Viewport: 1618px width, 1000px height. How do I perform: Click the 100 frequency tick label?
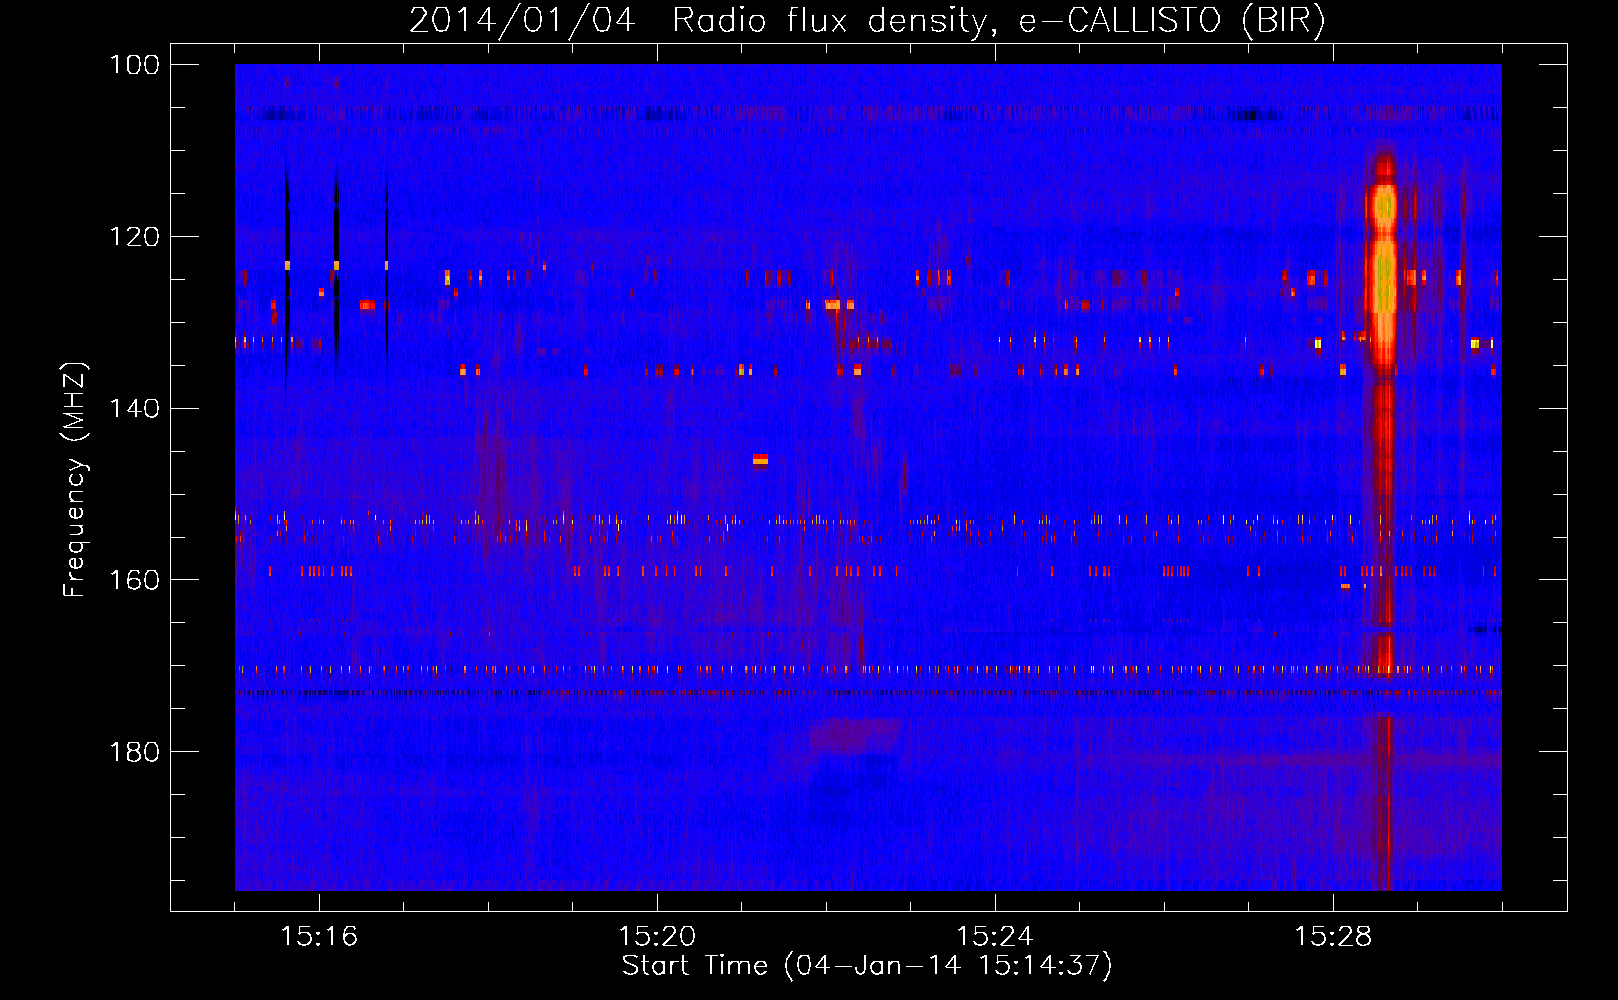click(x=135, y=65)
